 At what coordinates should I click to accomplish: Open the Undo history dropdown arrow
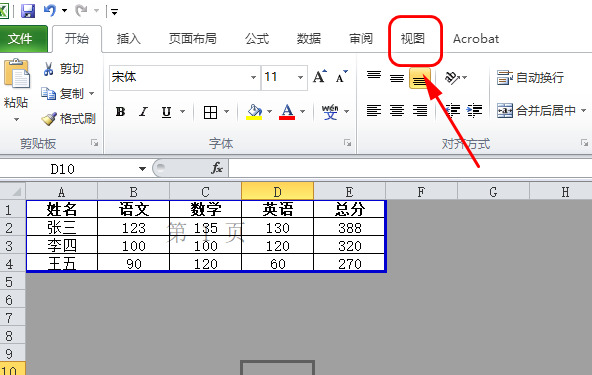coord(64,11)
